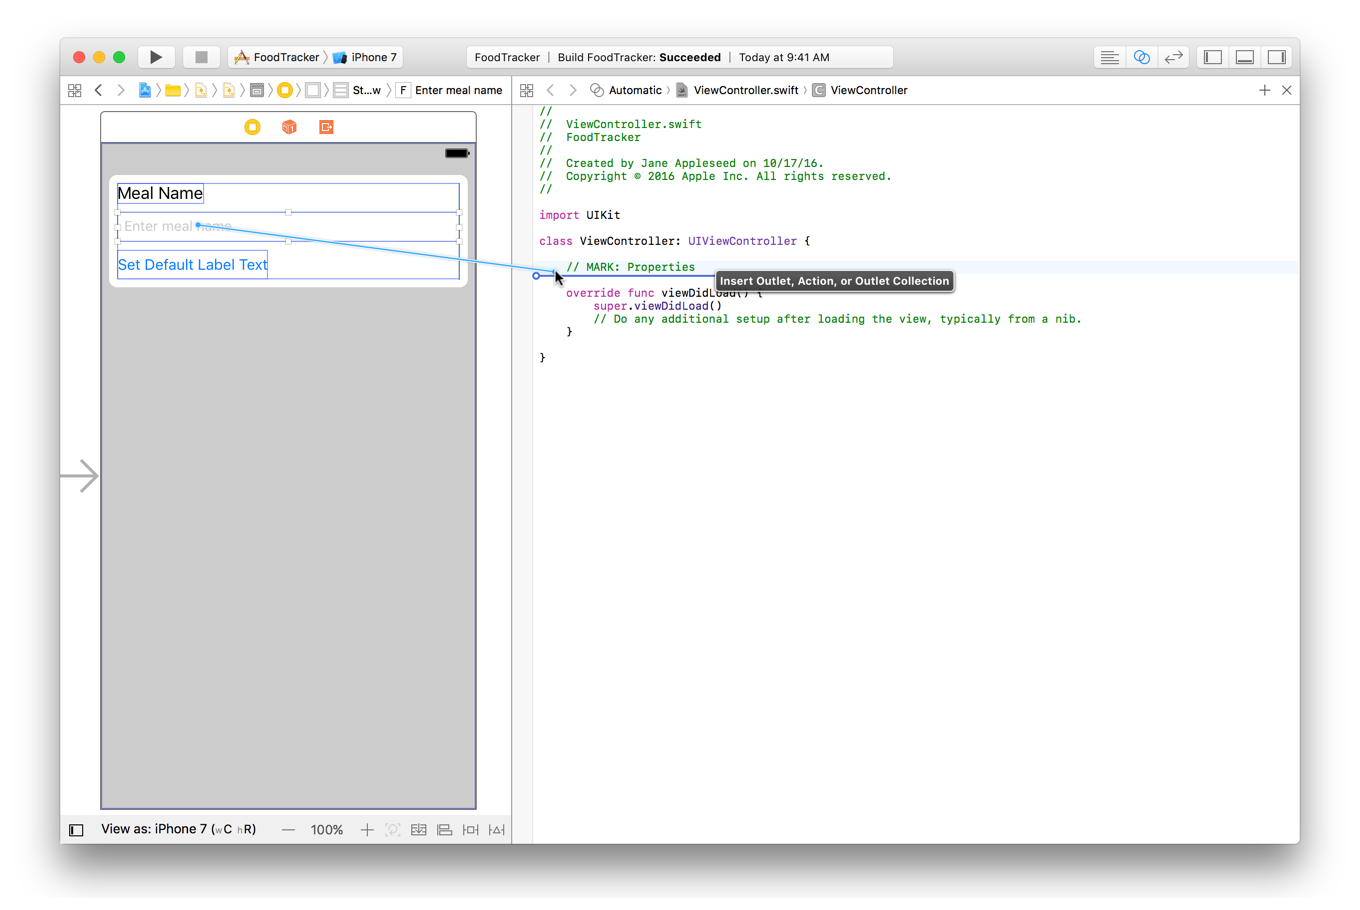Open the Automatic assistant mode menu

click(626, 90)
